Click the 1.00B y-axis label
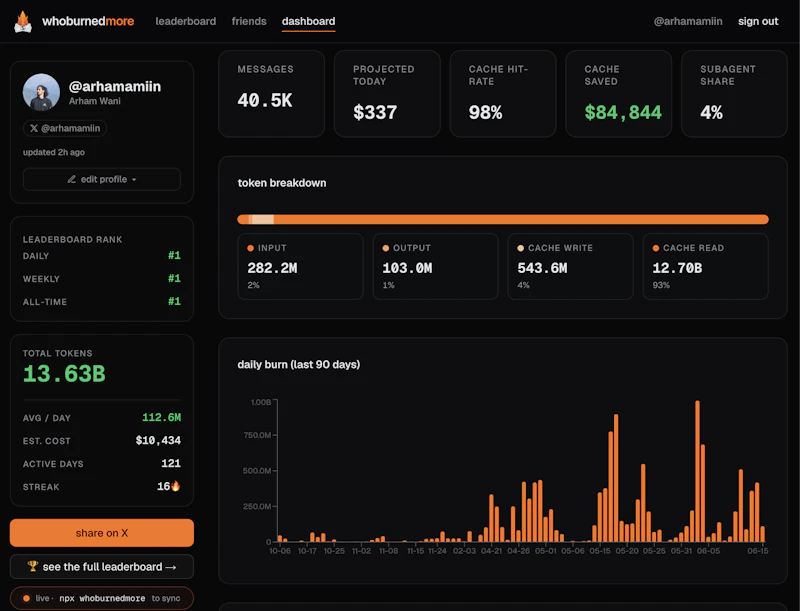Image resolution: width=800 pixels, height=611 pixels. tap(261, 402)
